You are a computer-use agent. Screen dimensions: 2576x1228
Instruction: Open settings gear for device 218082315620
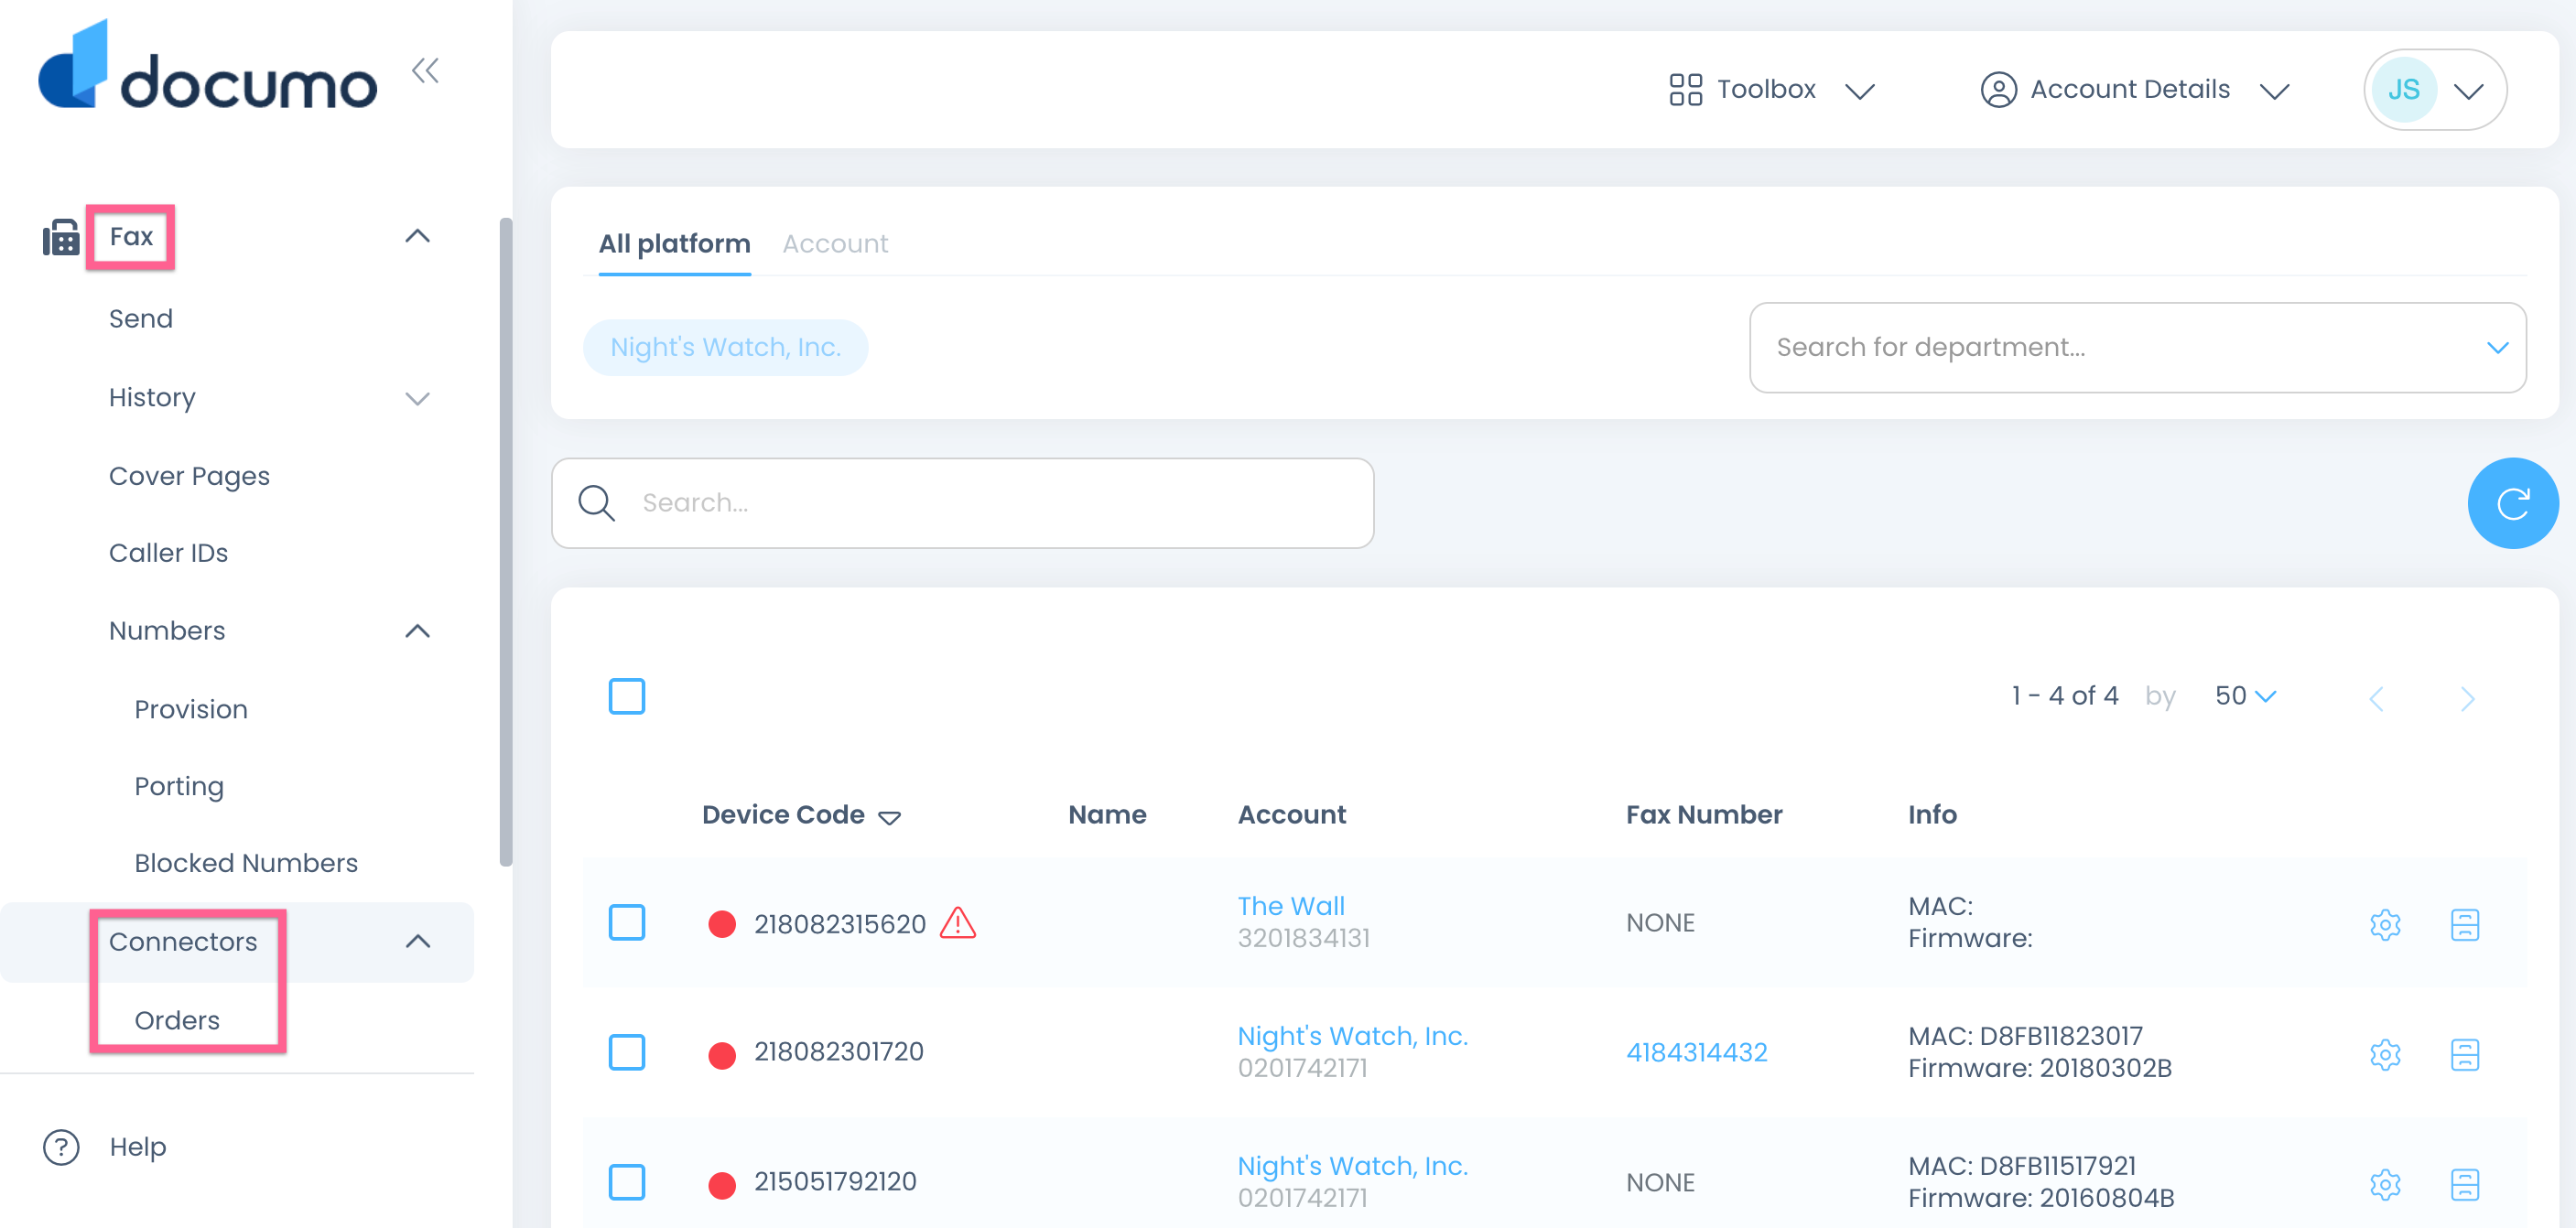point(2384,924)
